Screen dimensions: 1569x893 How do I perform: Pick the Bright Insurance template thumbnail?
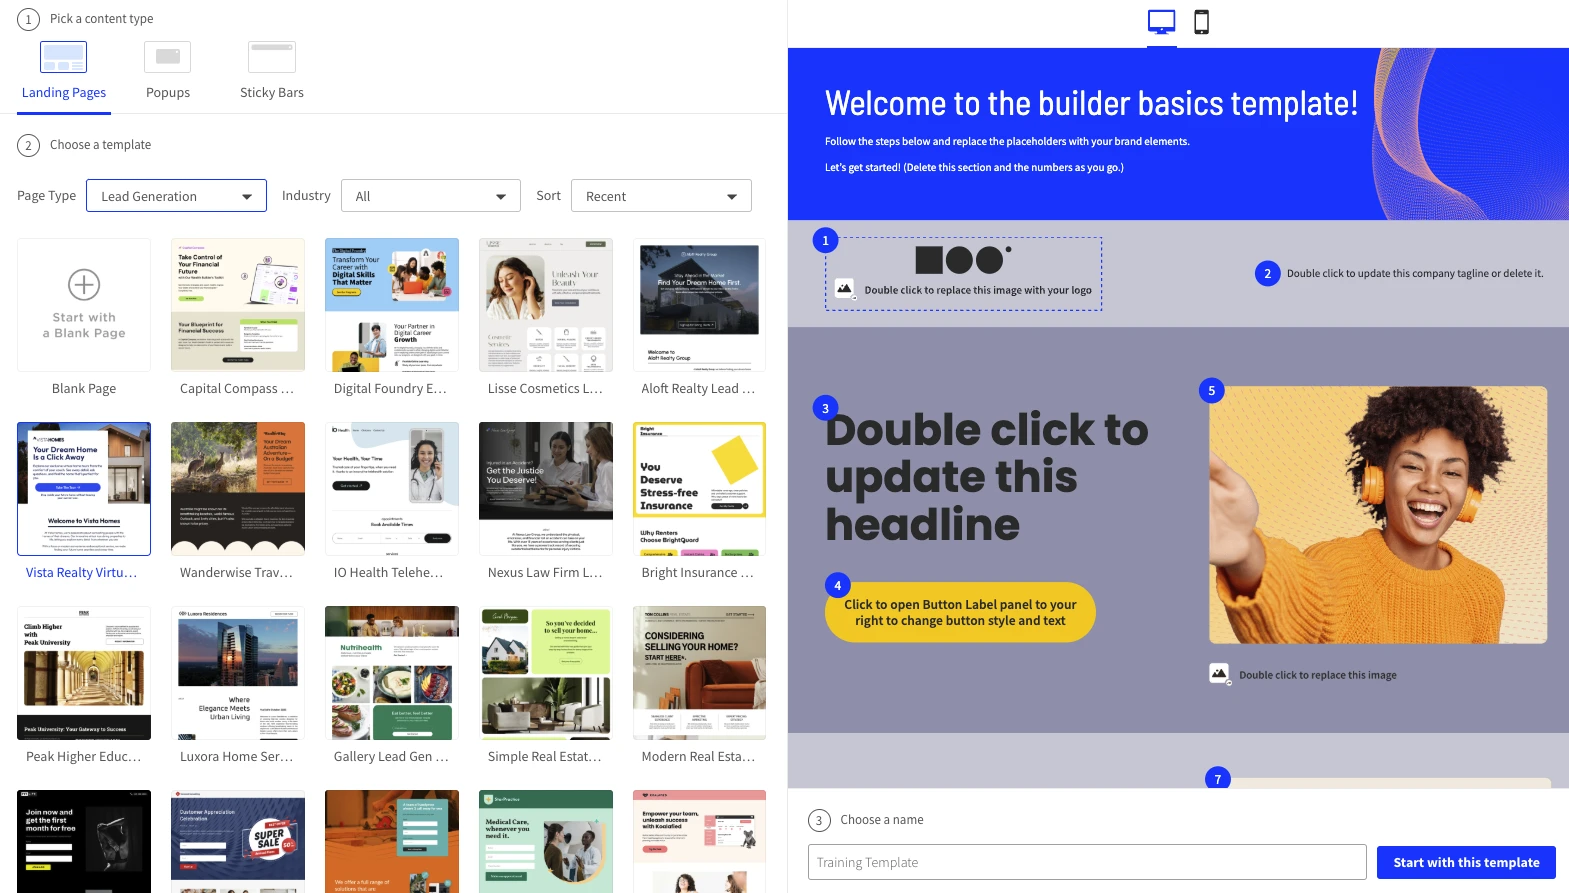click(699, 489)
